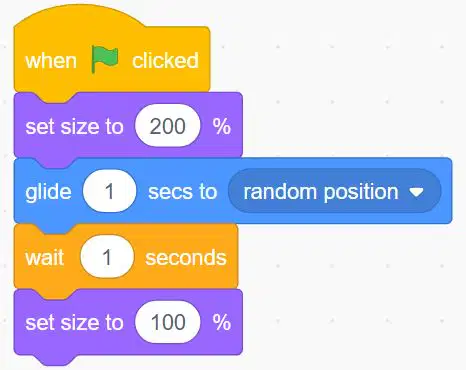
Task: Select the 200 size value field
Action: [167, 126]
